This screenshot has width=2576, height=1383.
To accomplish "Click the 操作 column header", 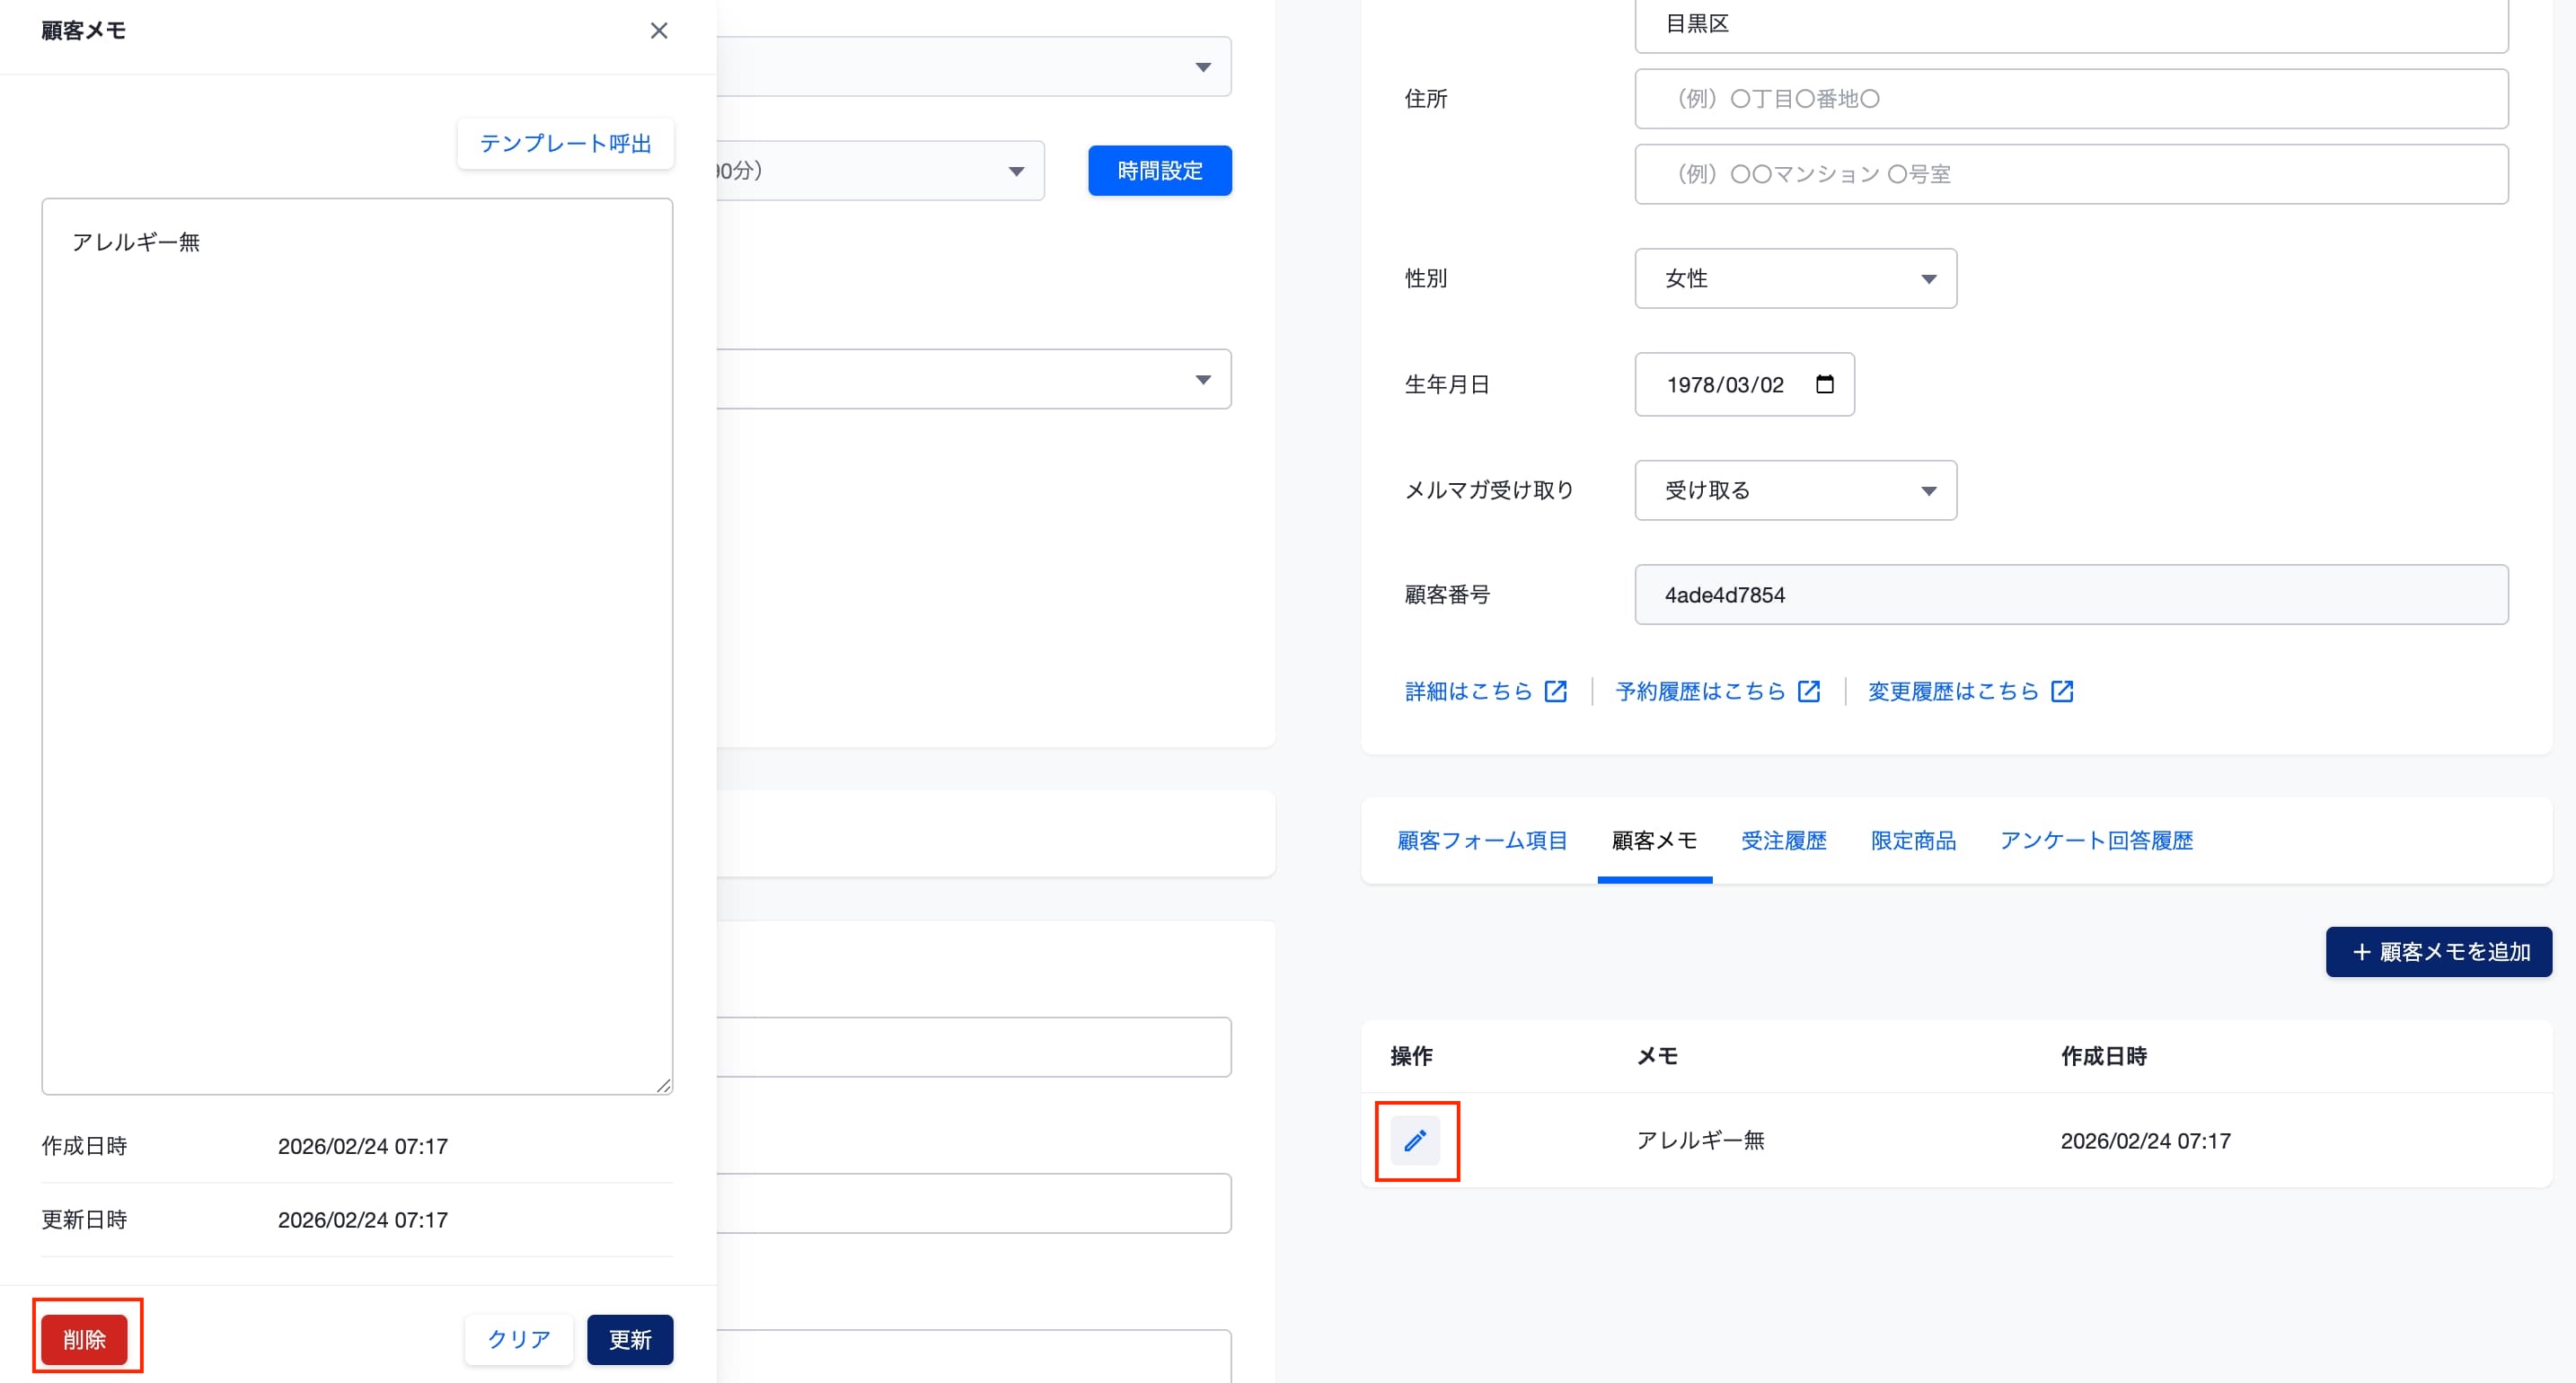I will 1411,1056.
